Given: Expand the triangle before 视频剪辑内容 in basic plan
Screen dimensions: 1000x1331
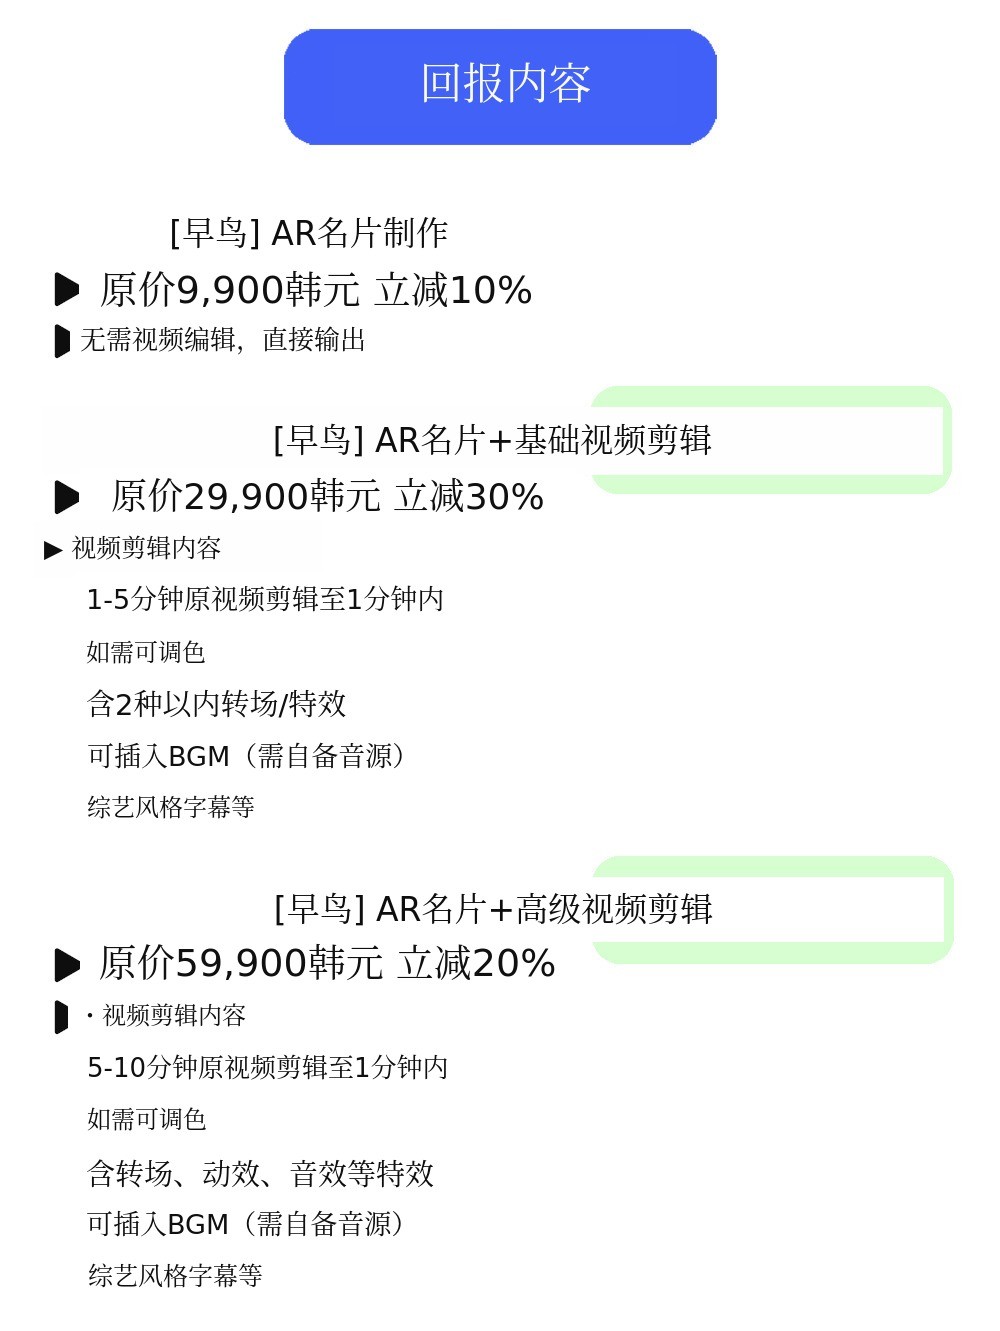Looking at the screenshot, I should tap(53, 550).
